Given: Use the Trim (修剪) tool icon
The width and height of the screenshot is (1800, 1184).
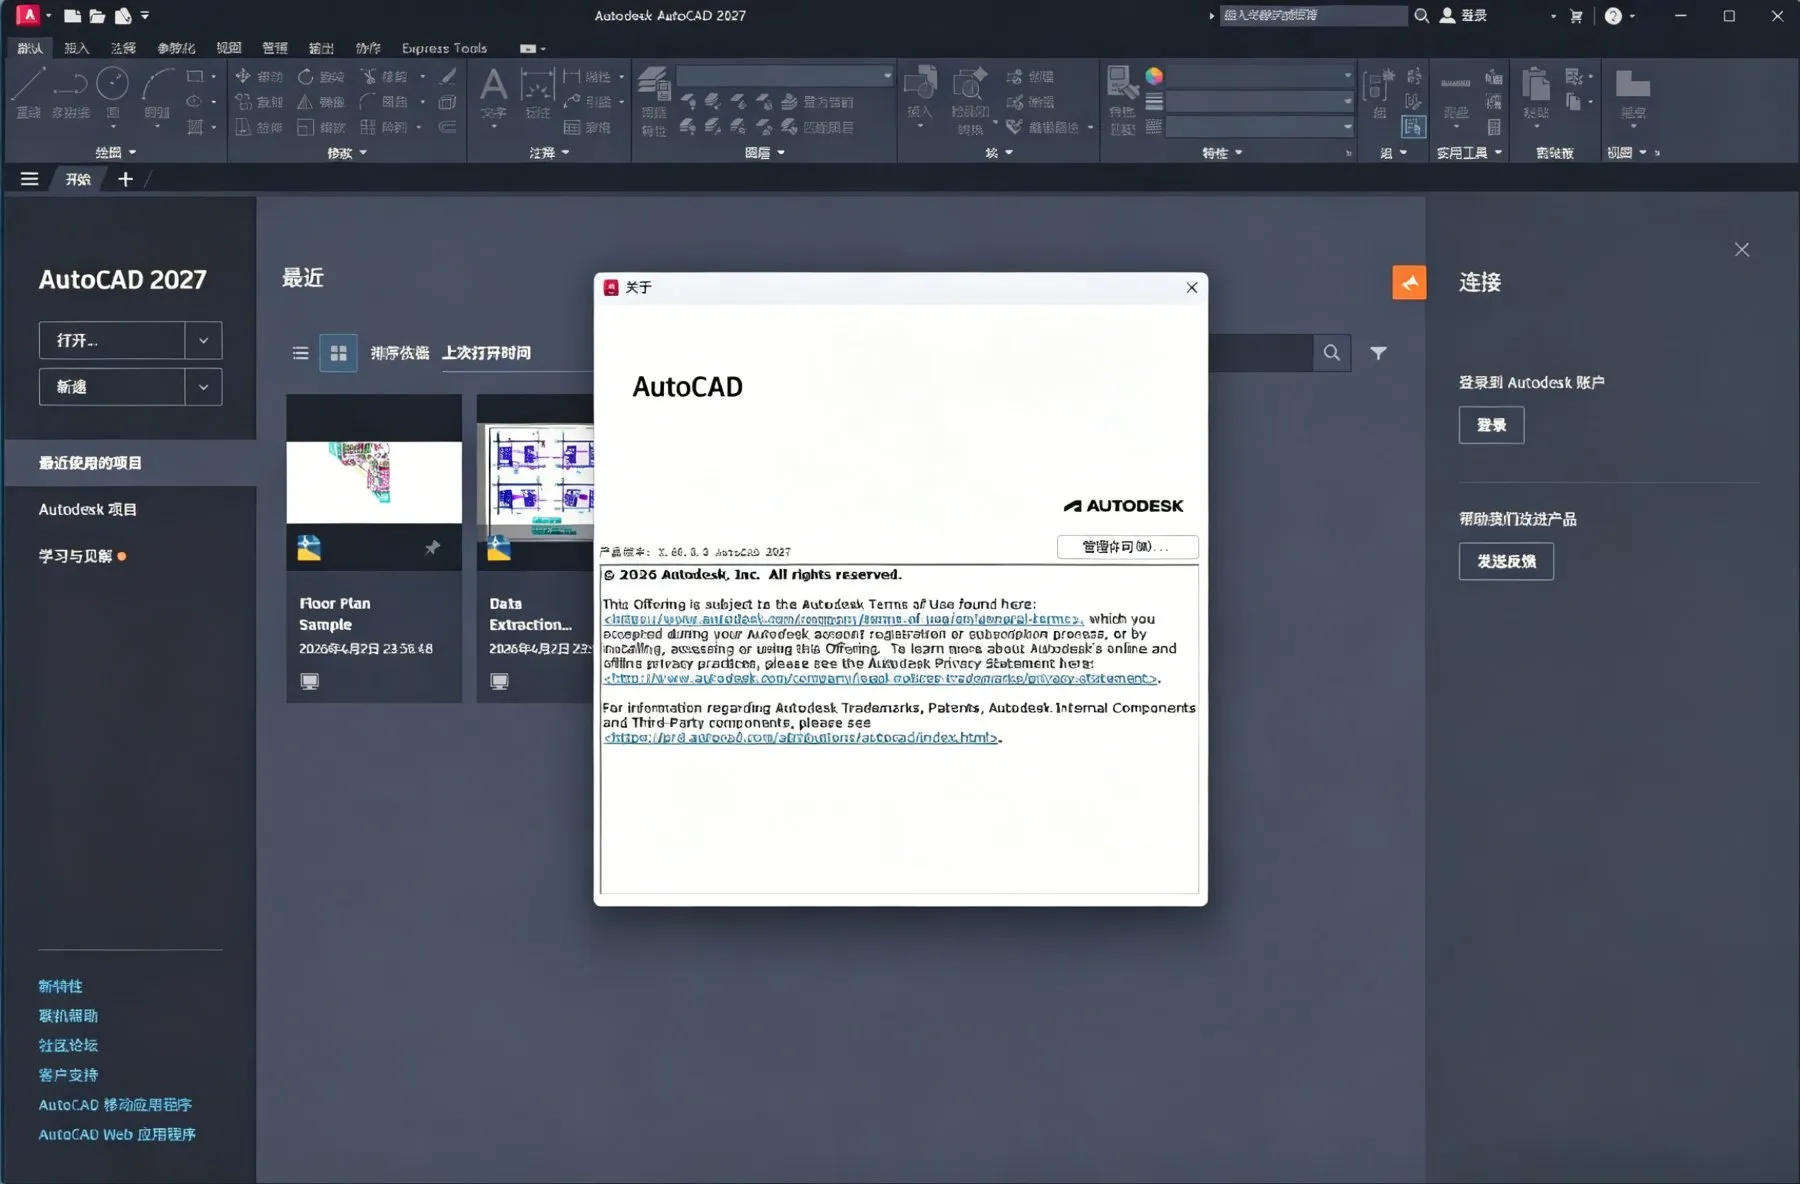Looking at the screenshot, I should click(x=369, y=76).
